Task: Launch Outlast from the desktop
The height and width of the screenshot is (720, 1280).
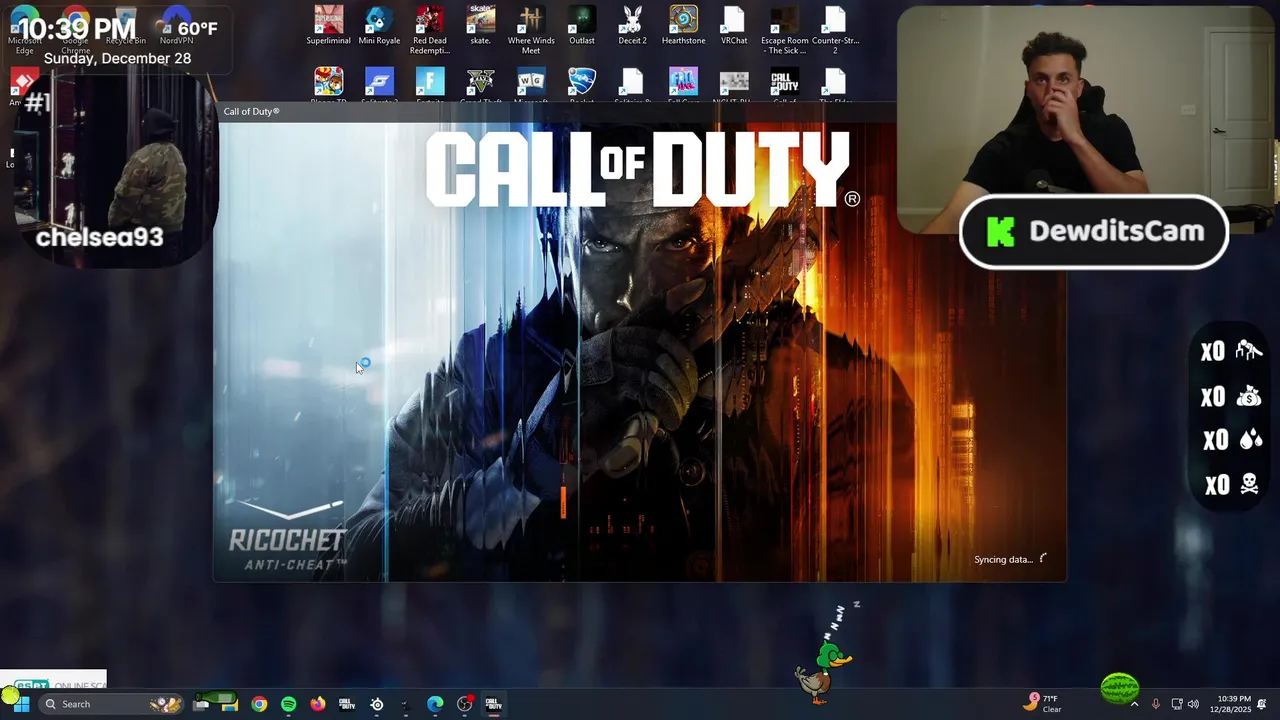Action: point(582,27)
